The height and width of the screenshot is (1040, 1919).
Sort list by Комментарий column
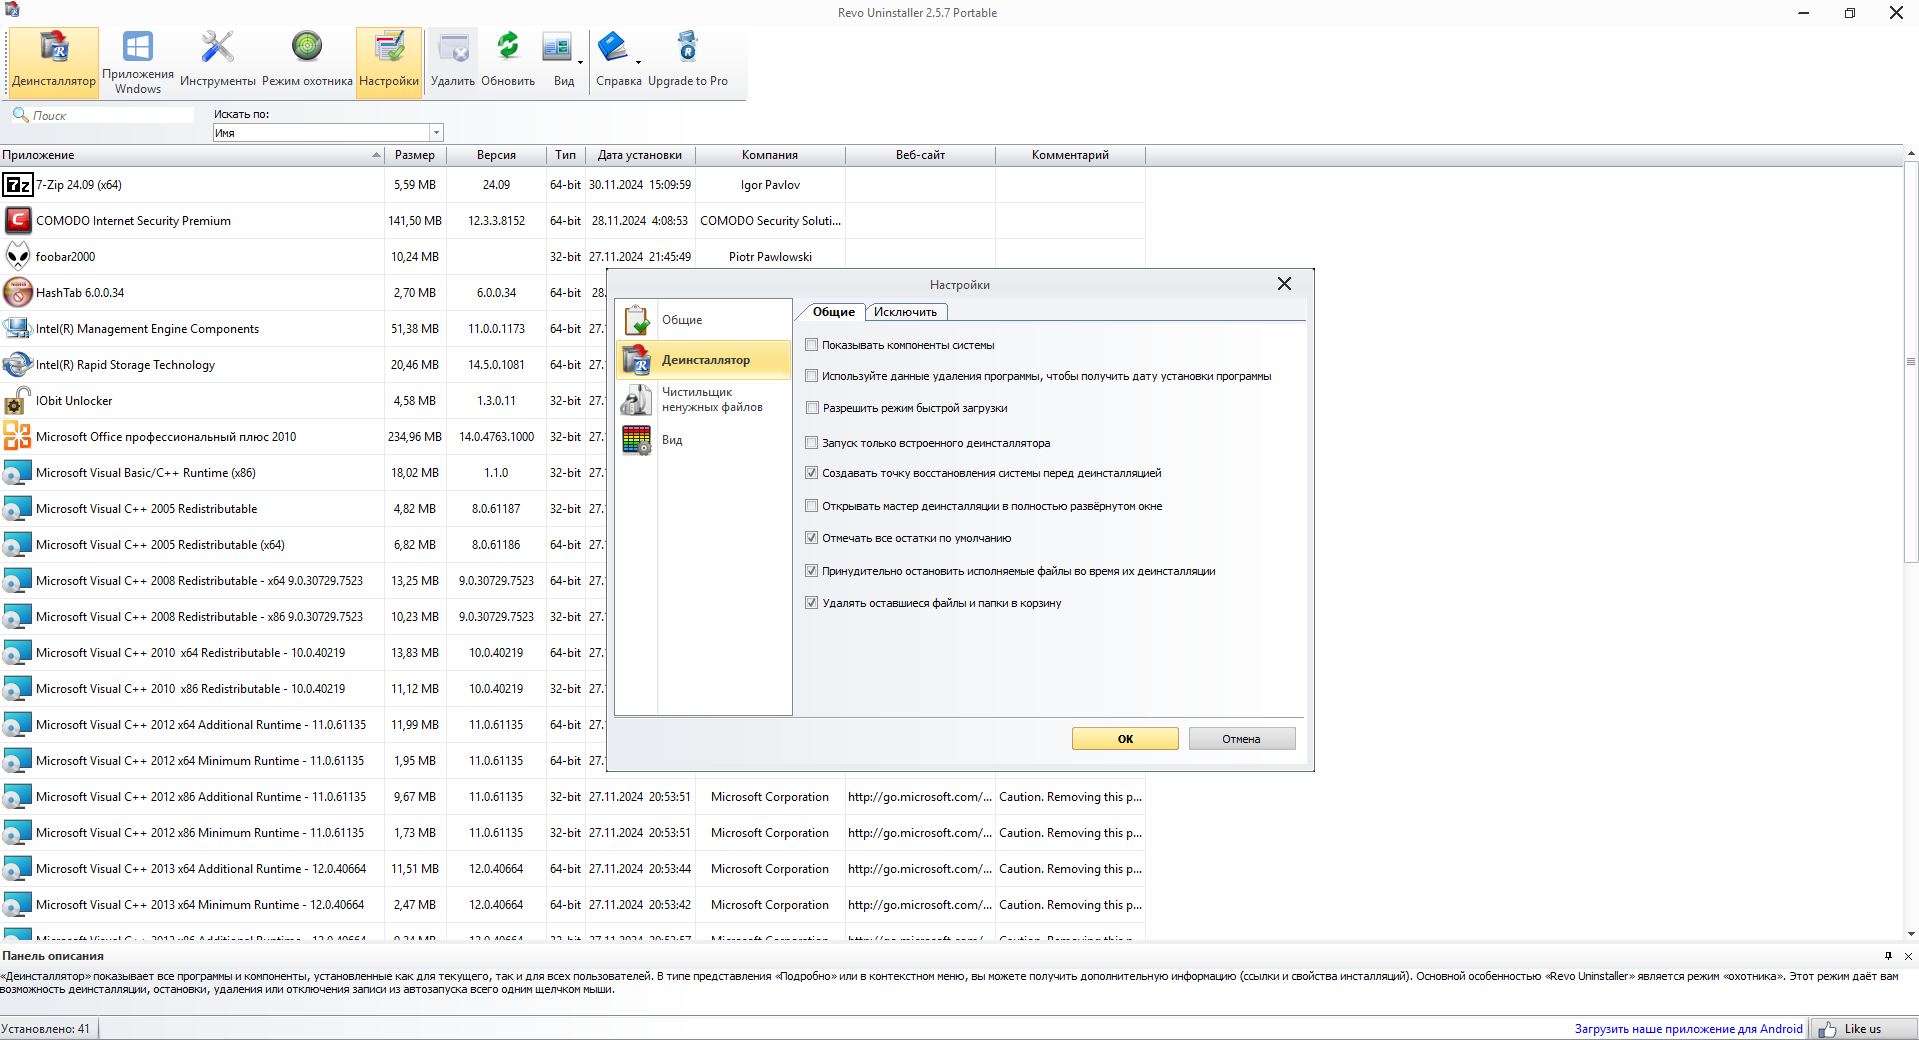pos(1070,155)
